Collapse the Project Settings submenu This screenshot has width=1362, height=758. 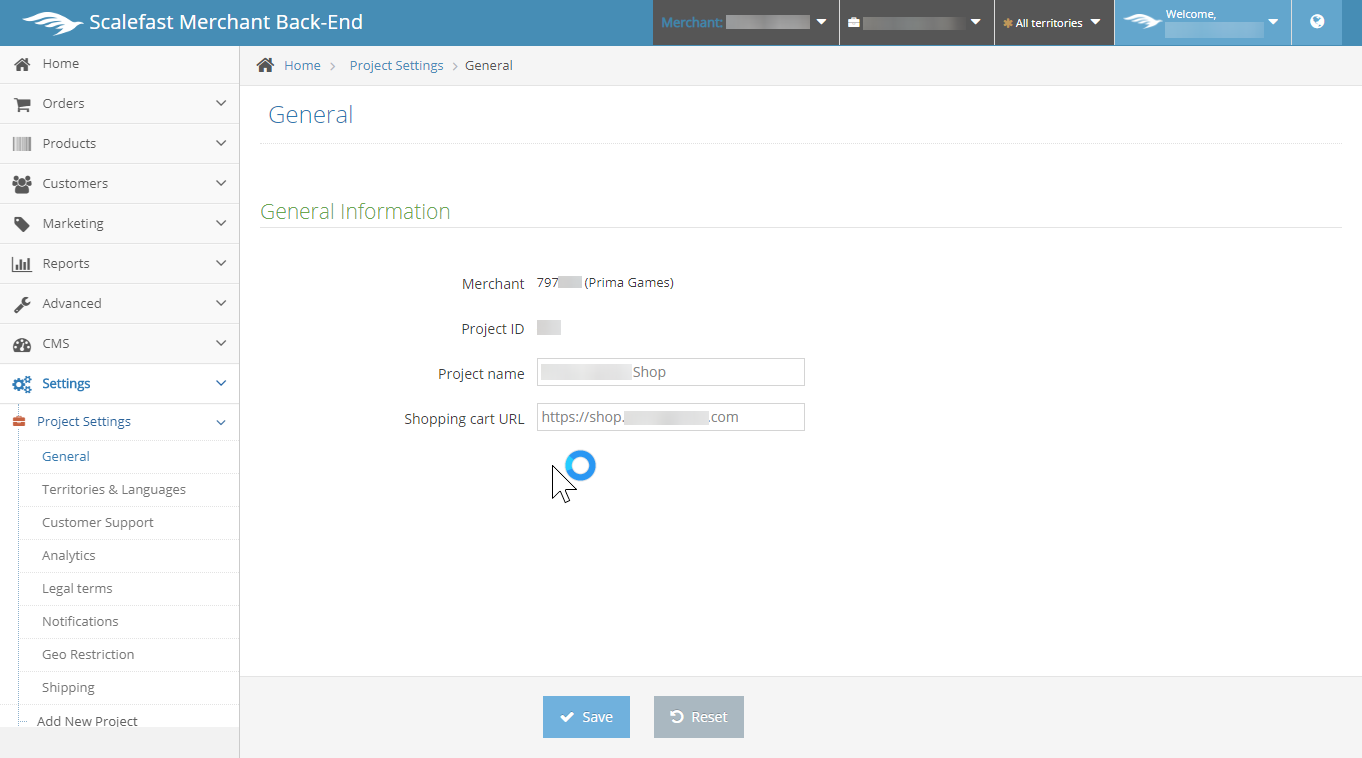[221, 422]
